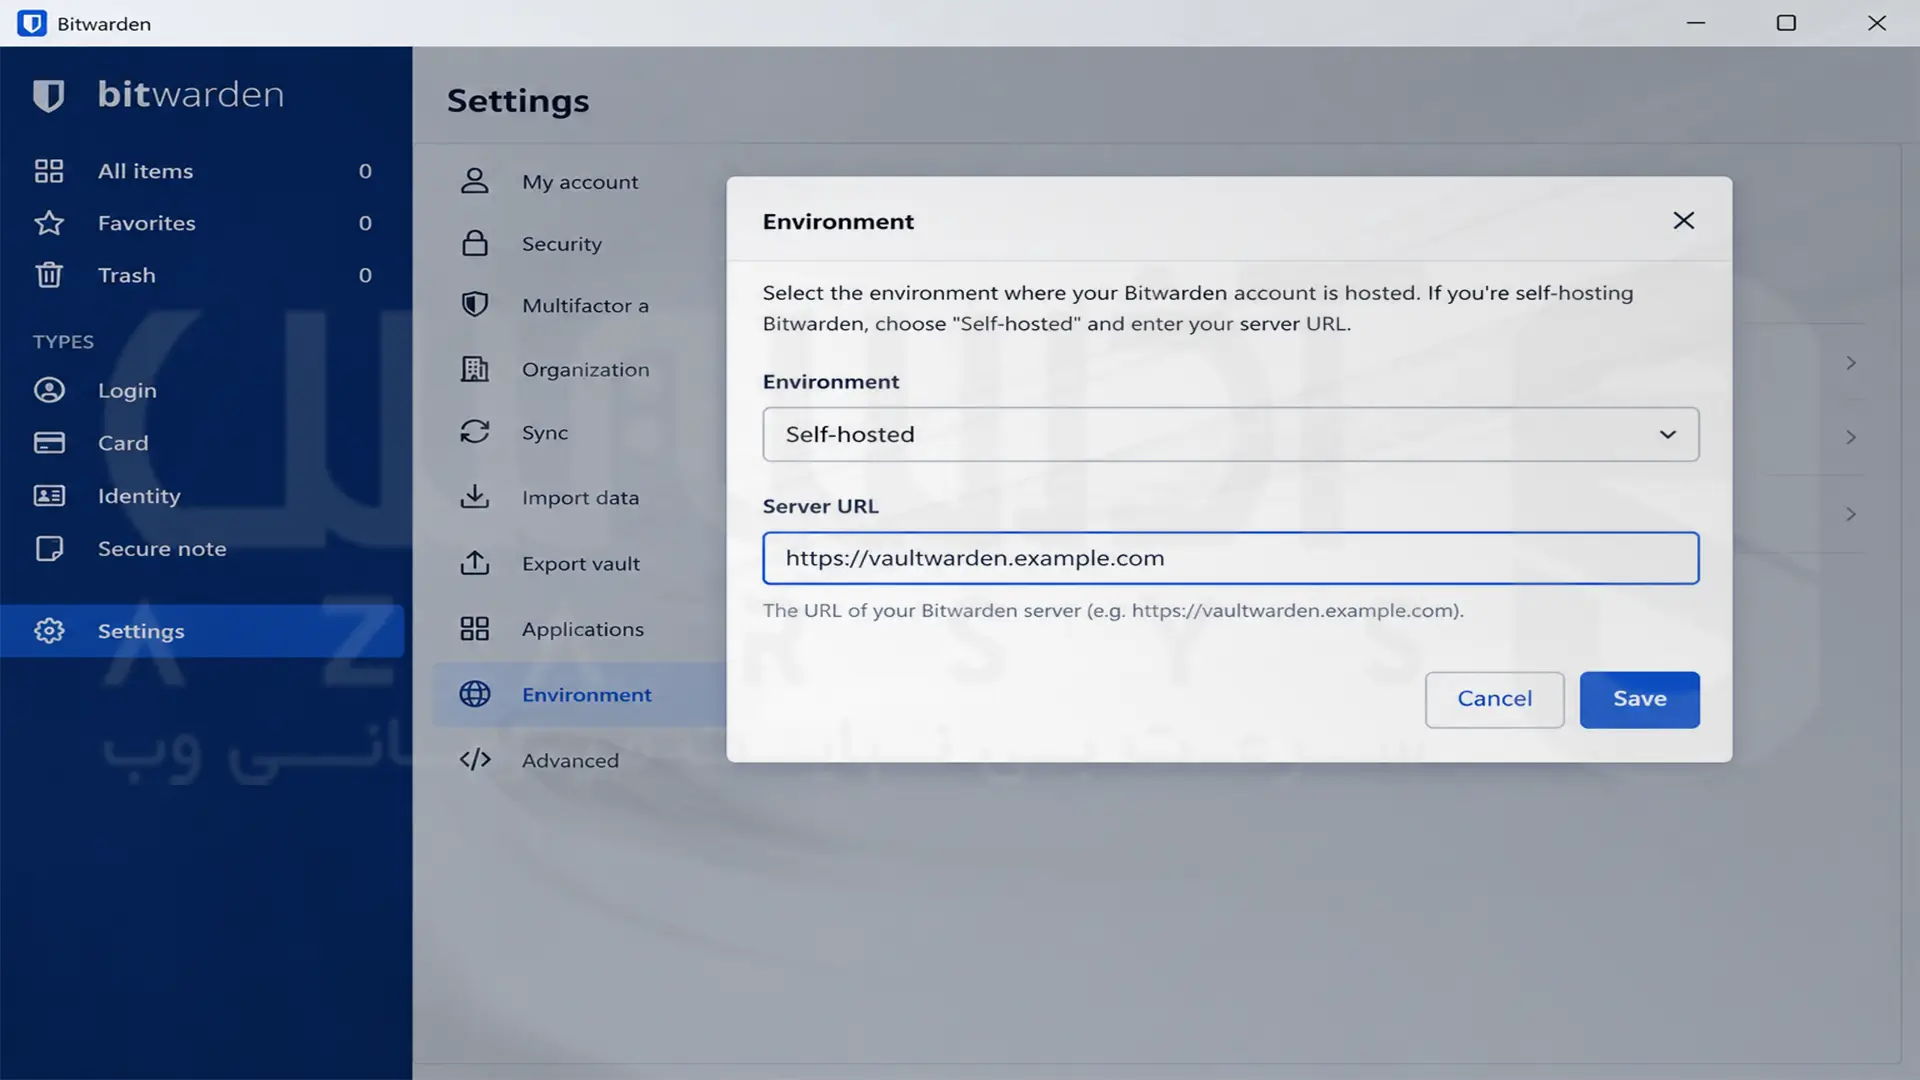Click the Server URL field label
The height and width of the screenshot is (1080, 1920).
point(821,506)
